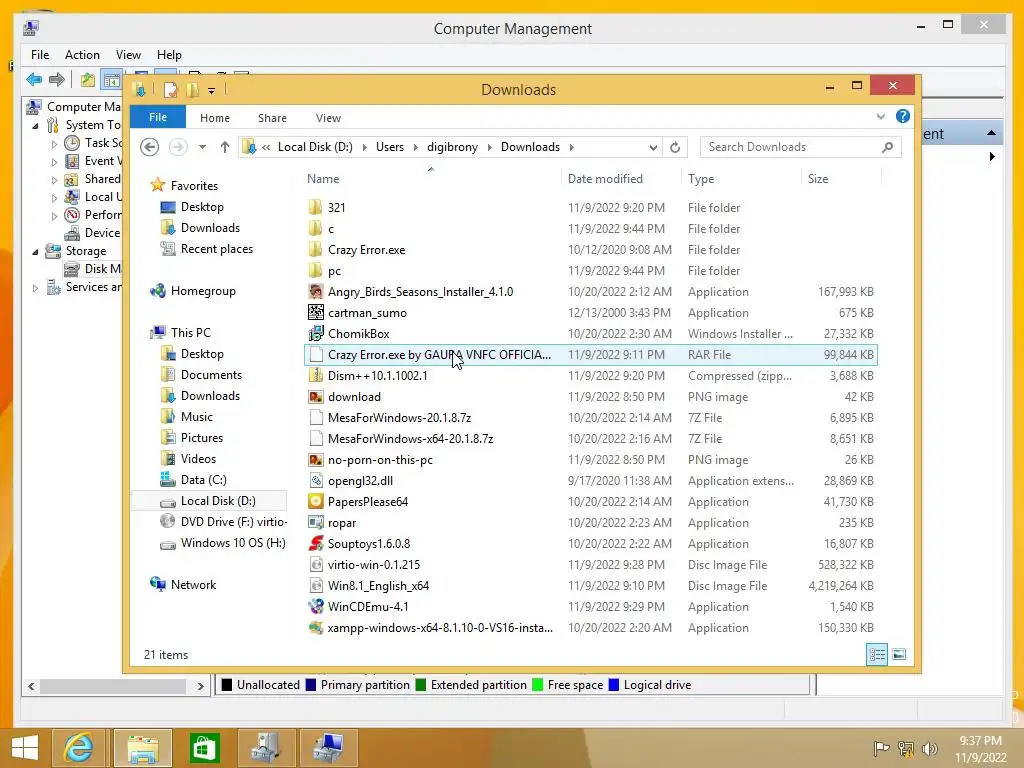This screenshot has height=768, width=1024.
Task: Go up one folder level arrow
Action: [225, 148]
